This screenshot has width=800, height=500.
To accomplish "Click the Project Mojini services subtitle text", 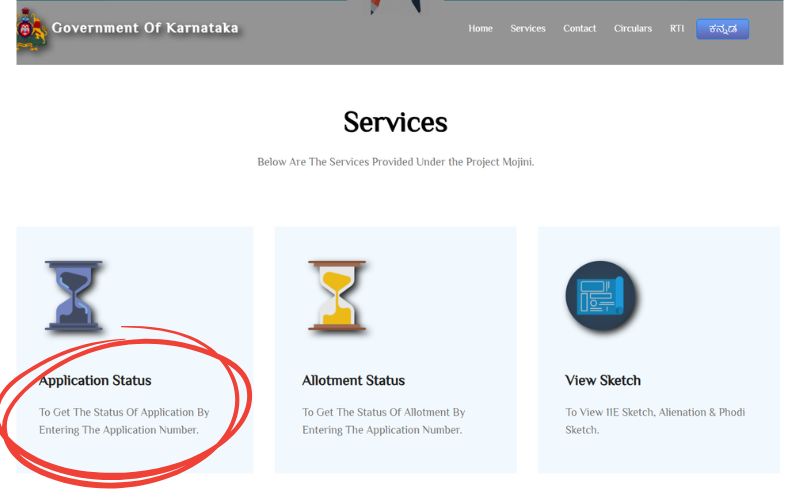I will click(x=395, y=162).
